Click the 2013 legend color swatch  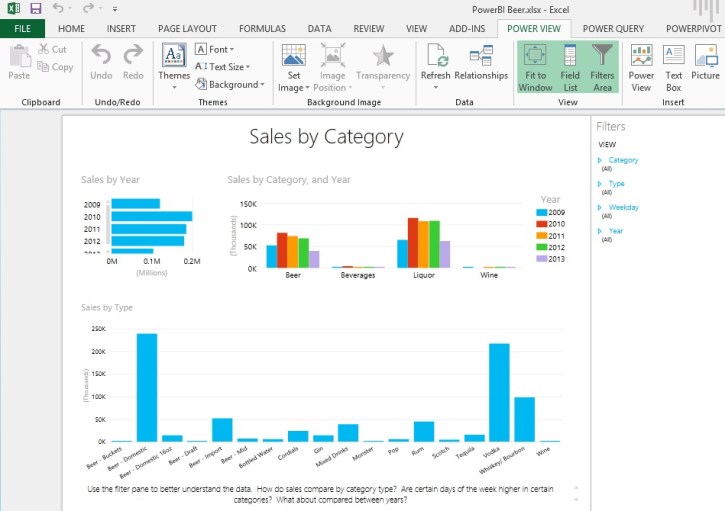[x=542, y=259]
